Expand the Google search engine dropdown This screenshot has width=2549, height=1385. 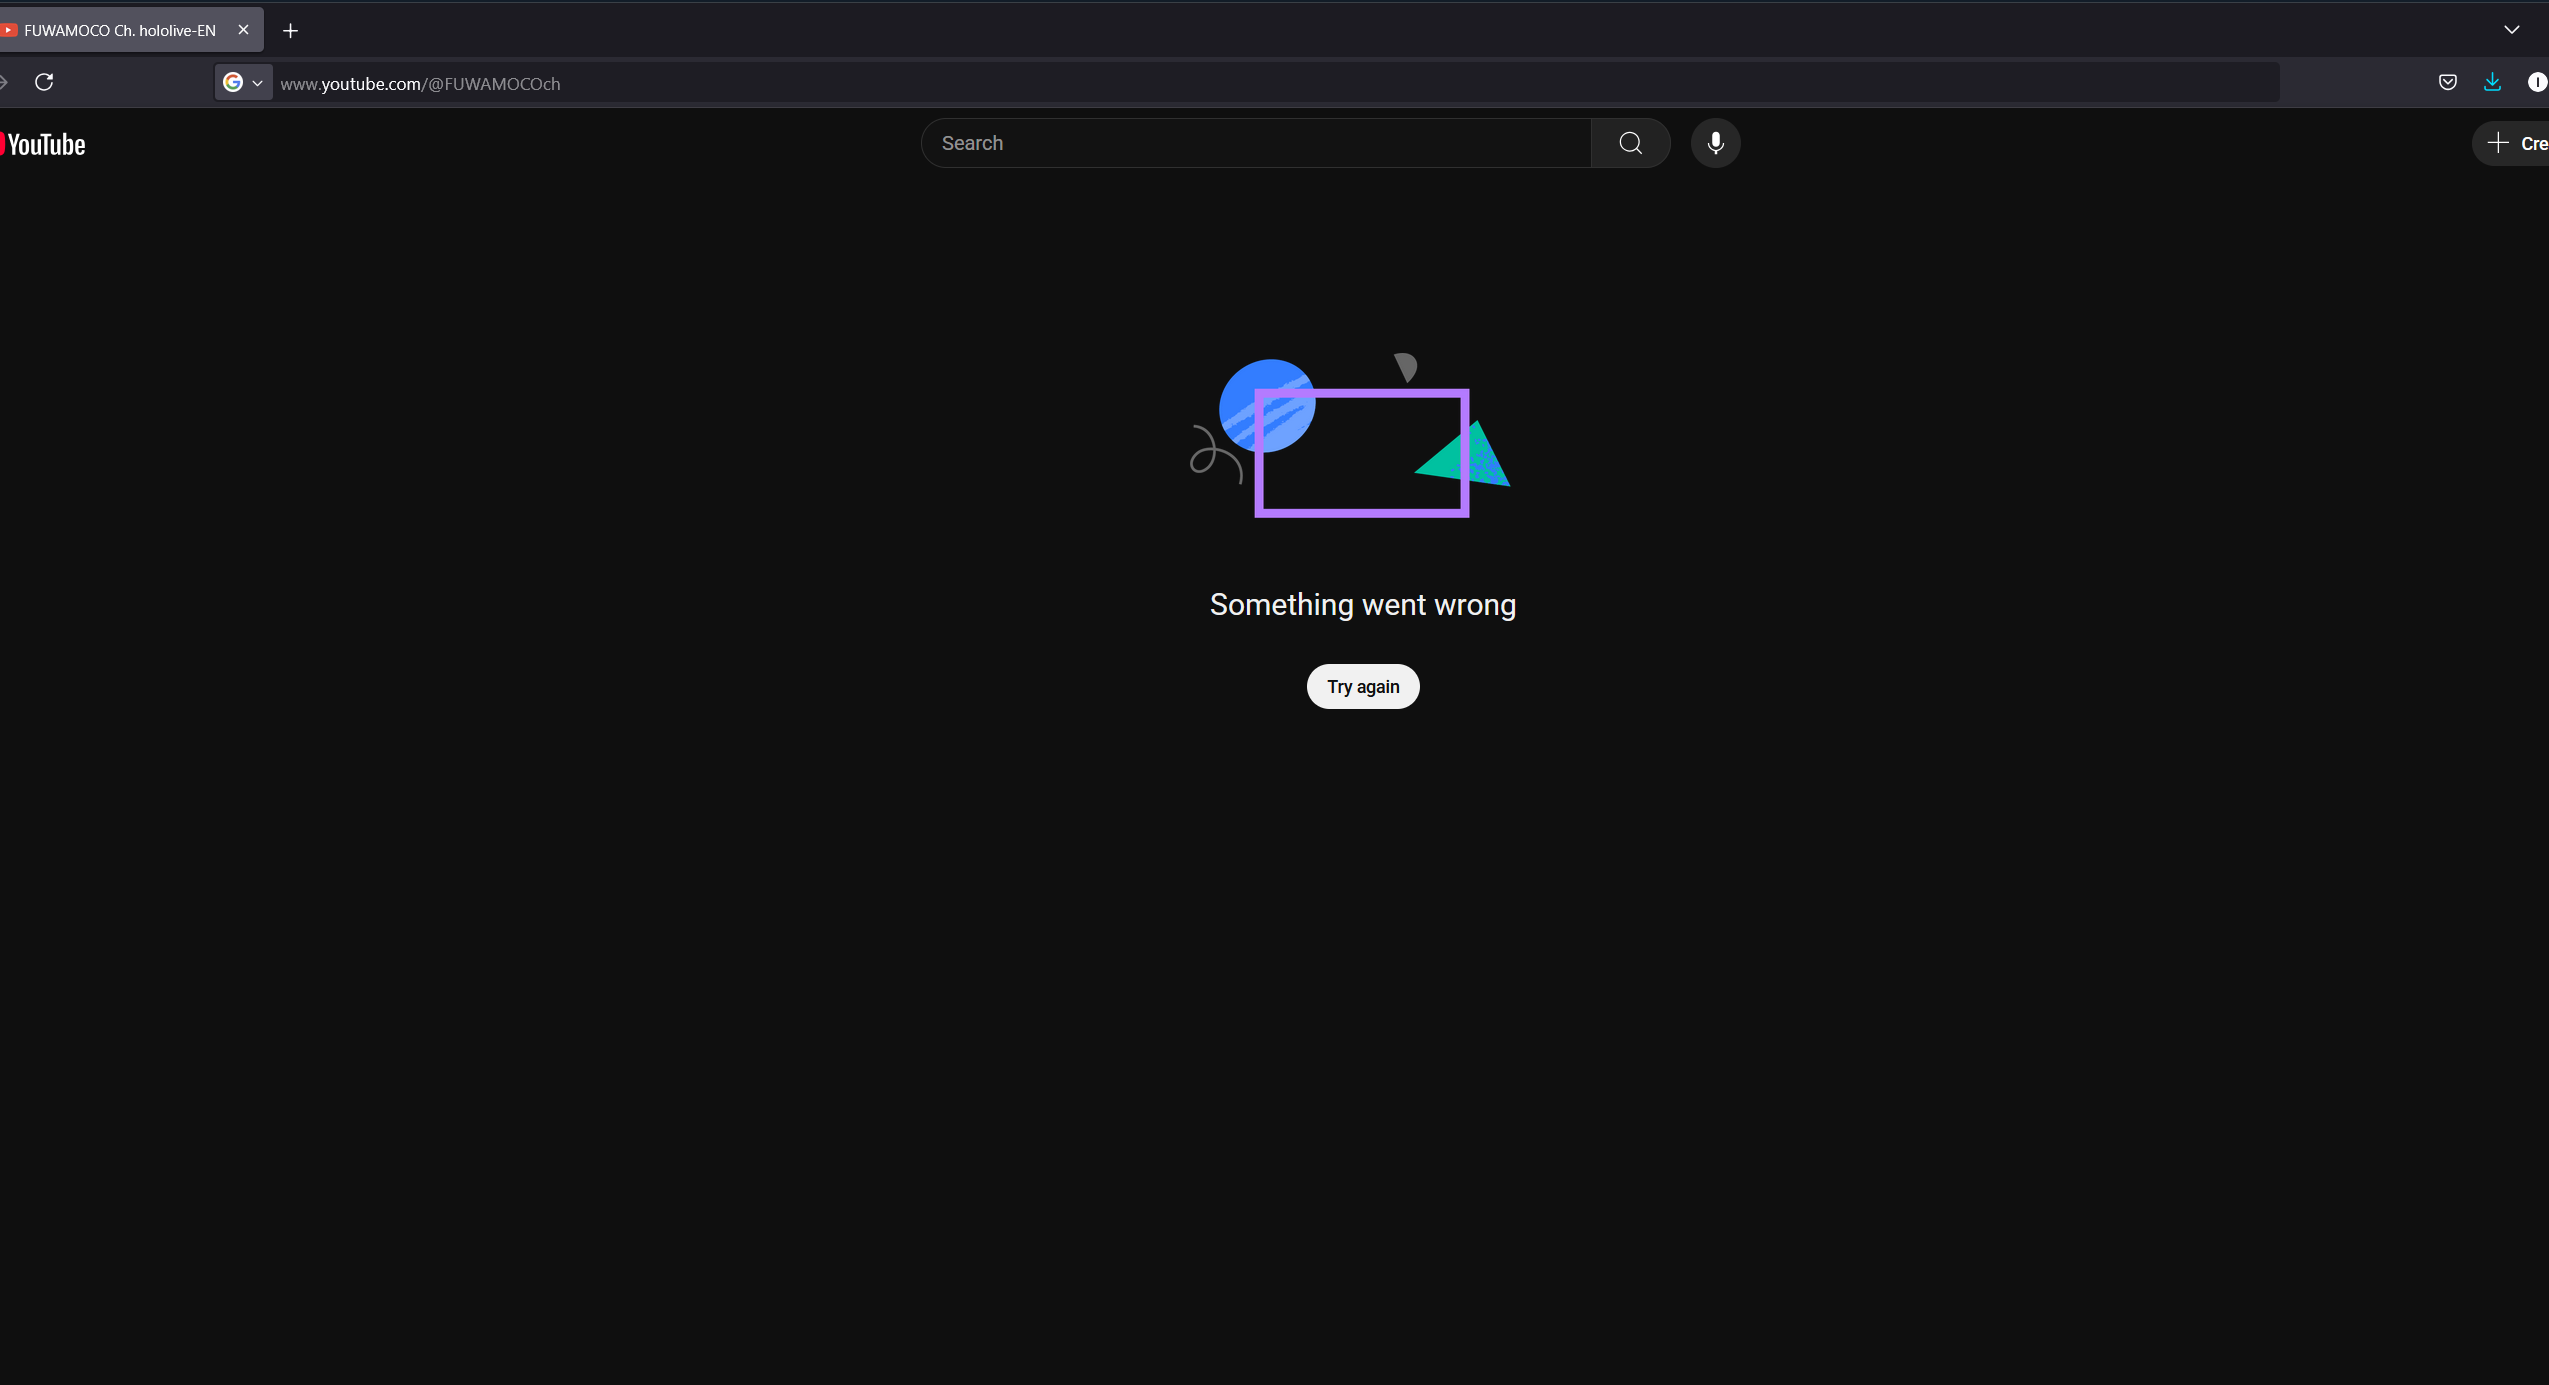243,83
